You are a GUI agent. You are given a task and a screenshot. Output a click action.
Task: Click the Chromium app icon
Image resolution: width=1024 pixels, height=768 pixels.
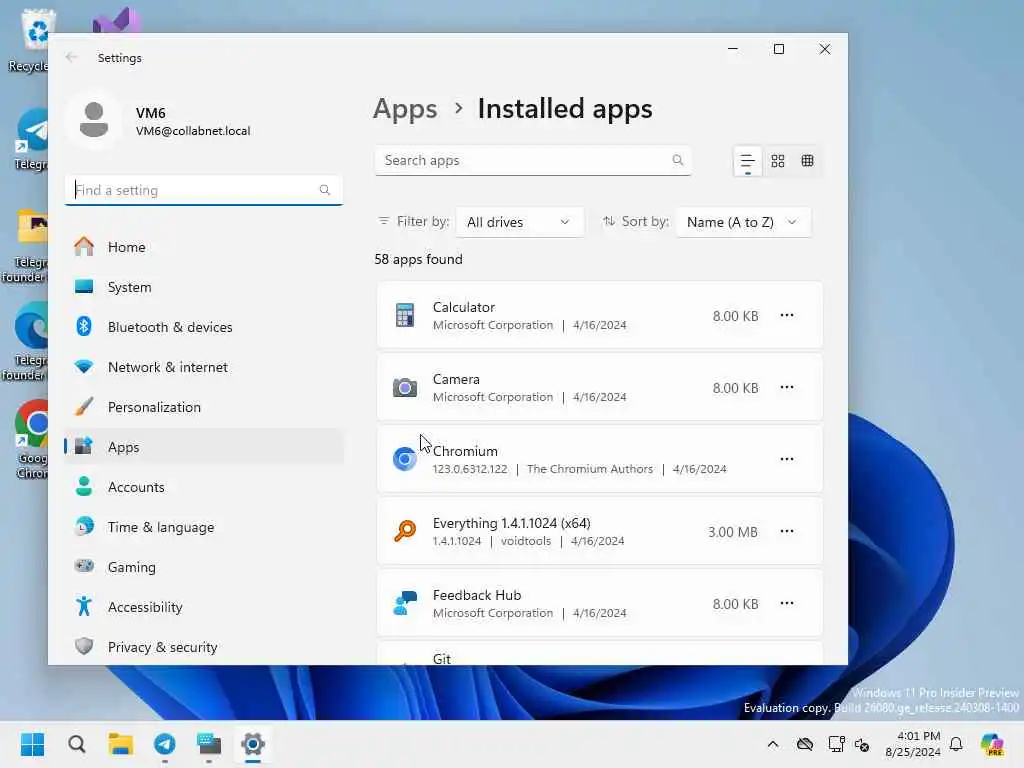(405, 459)
